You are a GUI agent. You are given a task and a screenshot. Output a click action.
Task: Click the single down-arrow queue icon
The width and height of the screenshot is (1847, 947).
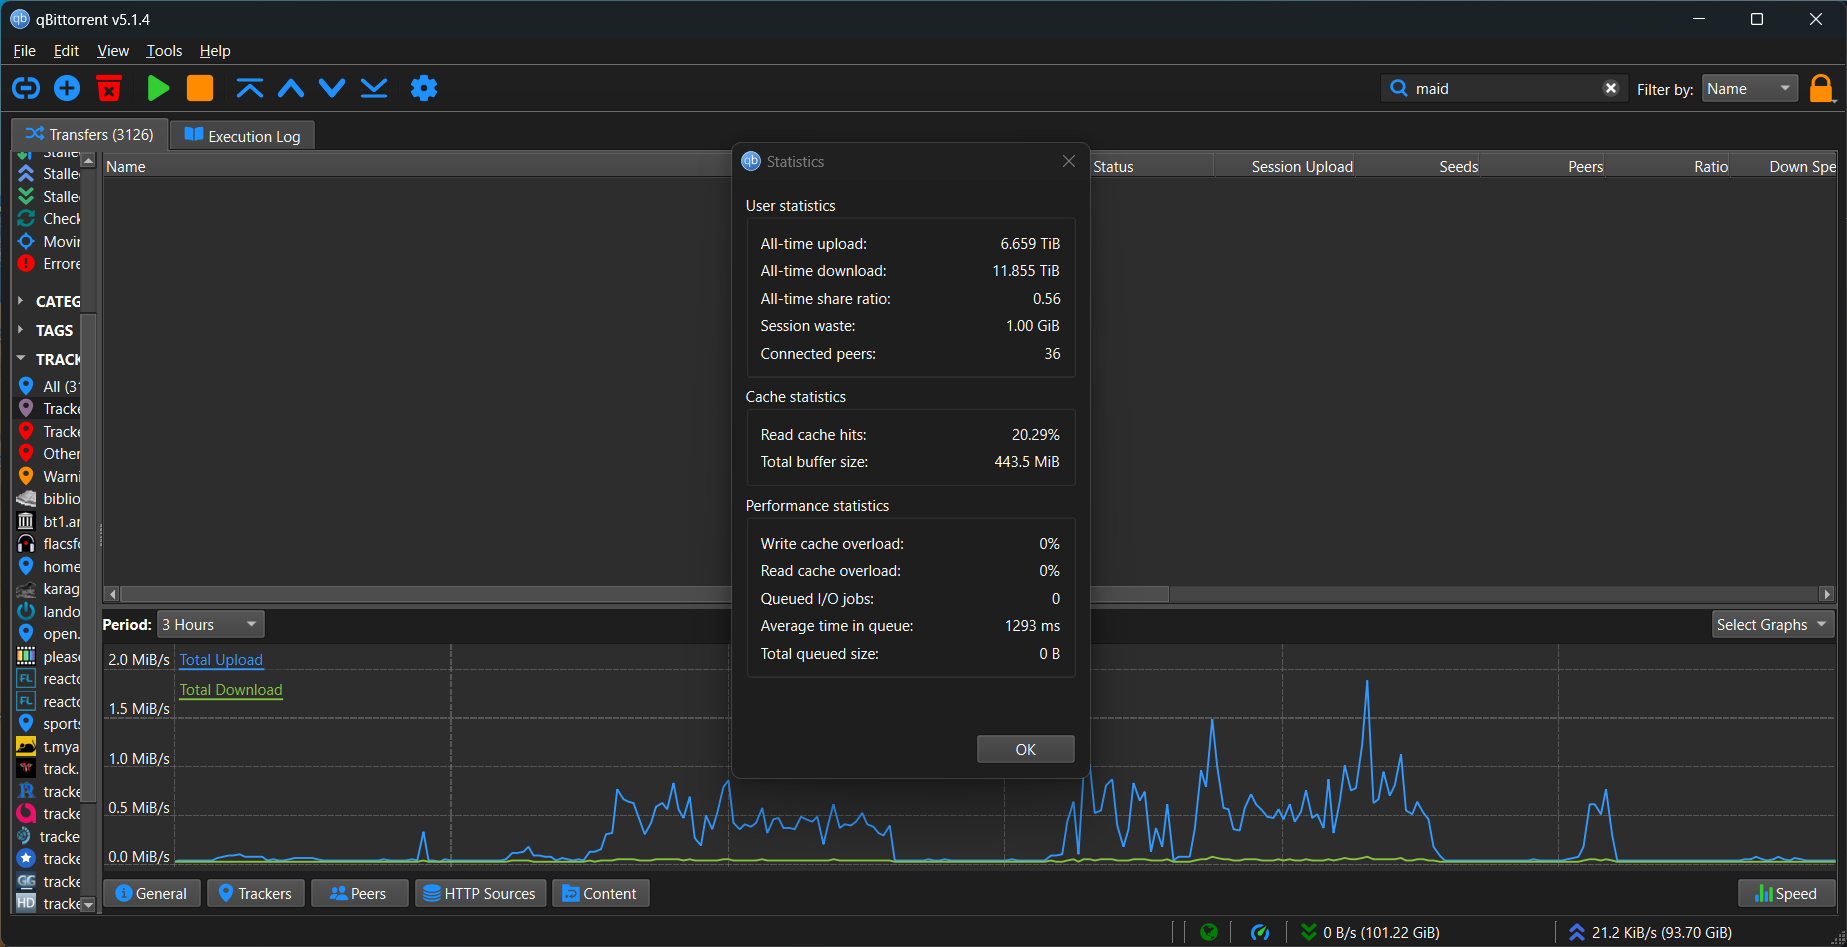[332, 89]
